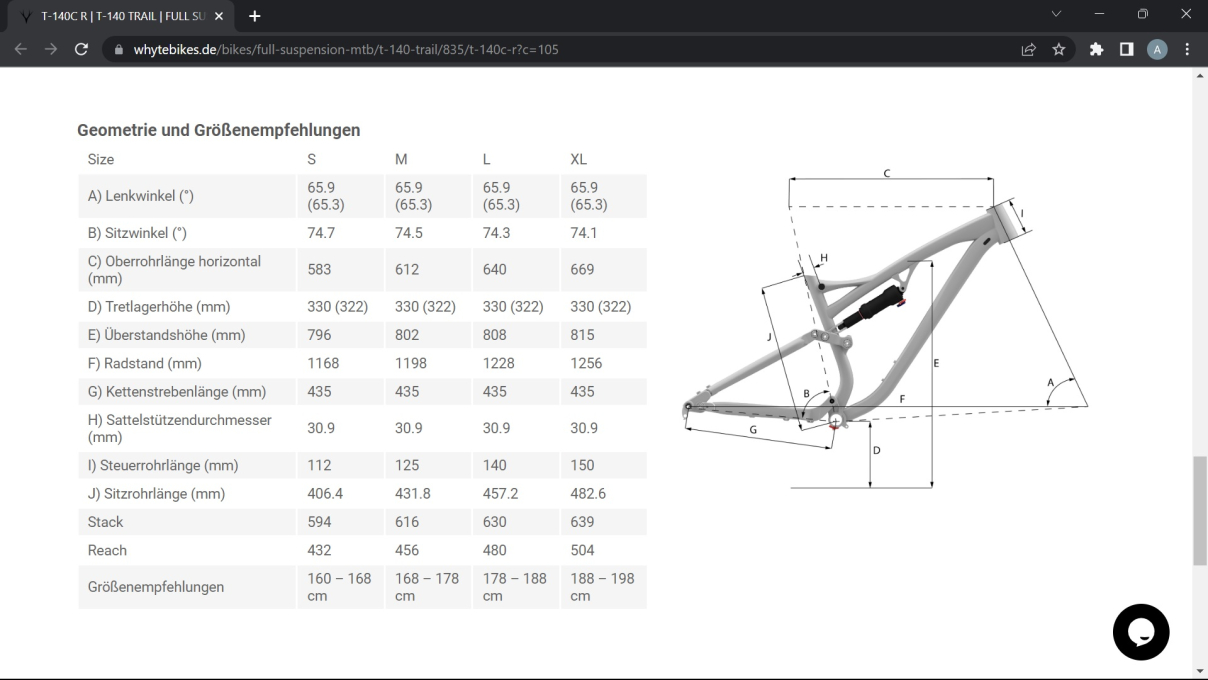This screenshot has height=680, width=1208.
Task: Click the 'Size' header cell
Action: click(101, 159)
